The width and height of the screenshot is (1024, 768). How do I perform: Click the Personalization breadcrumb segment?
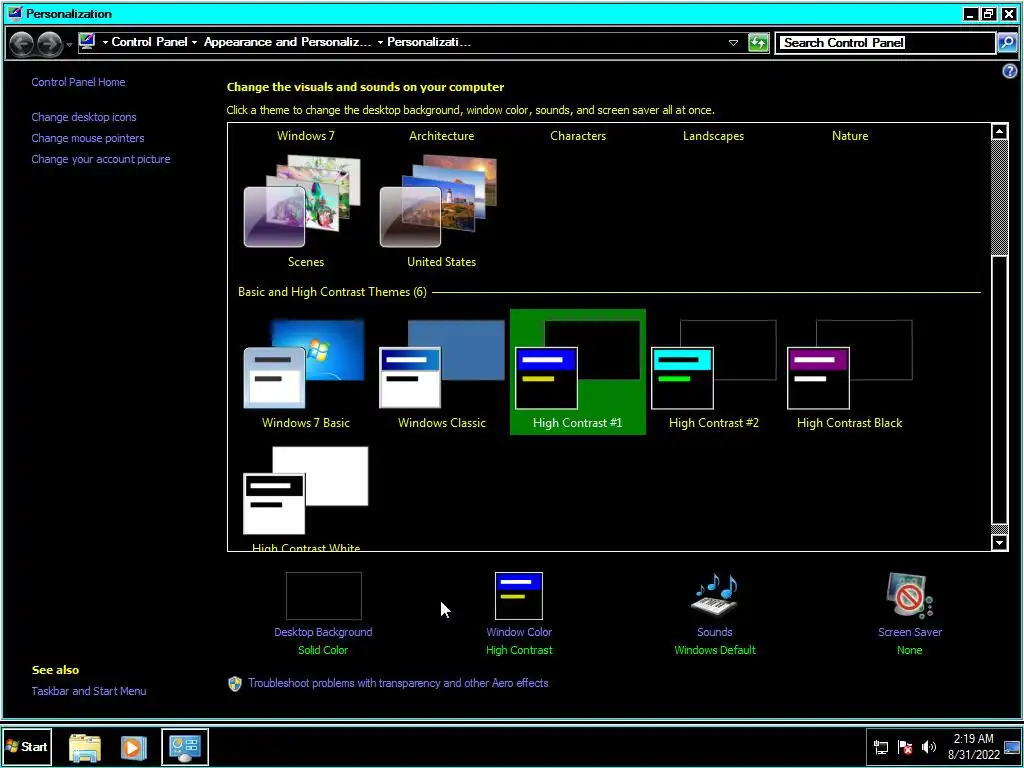[x=429, y=42]
